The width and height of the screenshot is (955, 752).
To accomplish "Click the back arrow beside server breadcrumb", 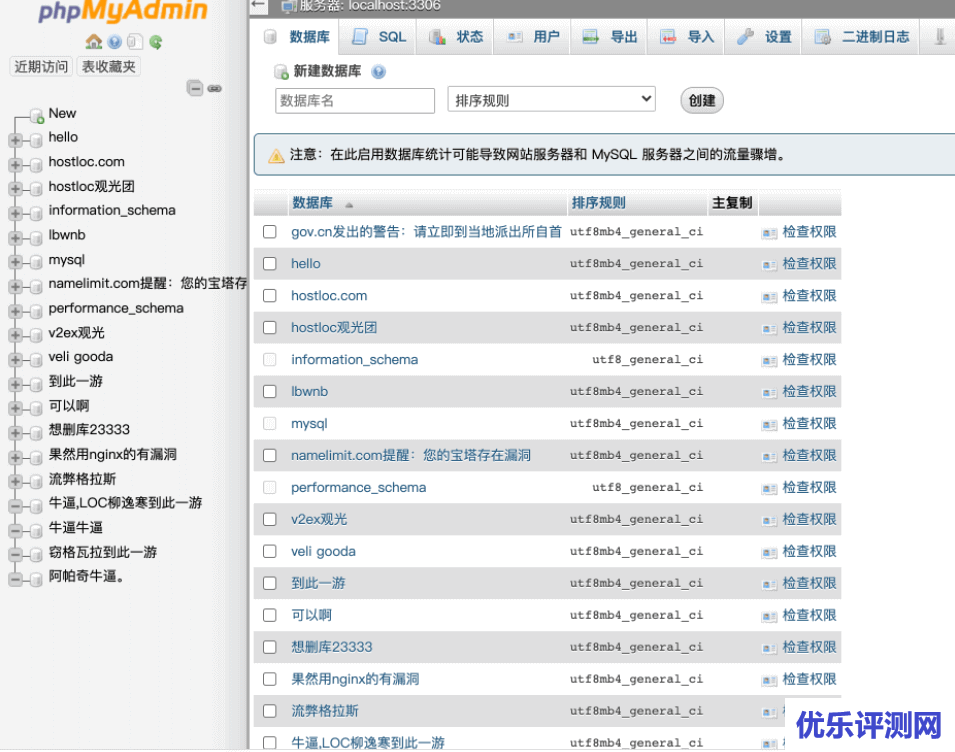I will pos(259,5).
